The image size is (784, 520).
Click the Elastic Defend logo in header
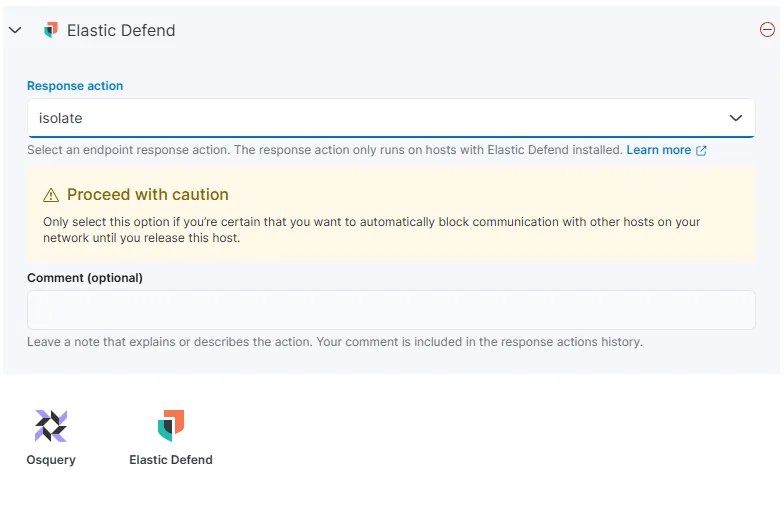pos(51,30)
